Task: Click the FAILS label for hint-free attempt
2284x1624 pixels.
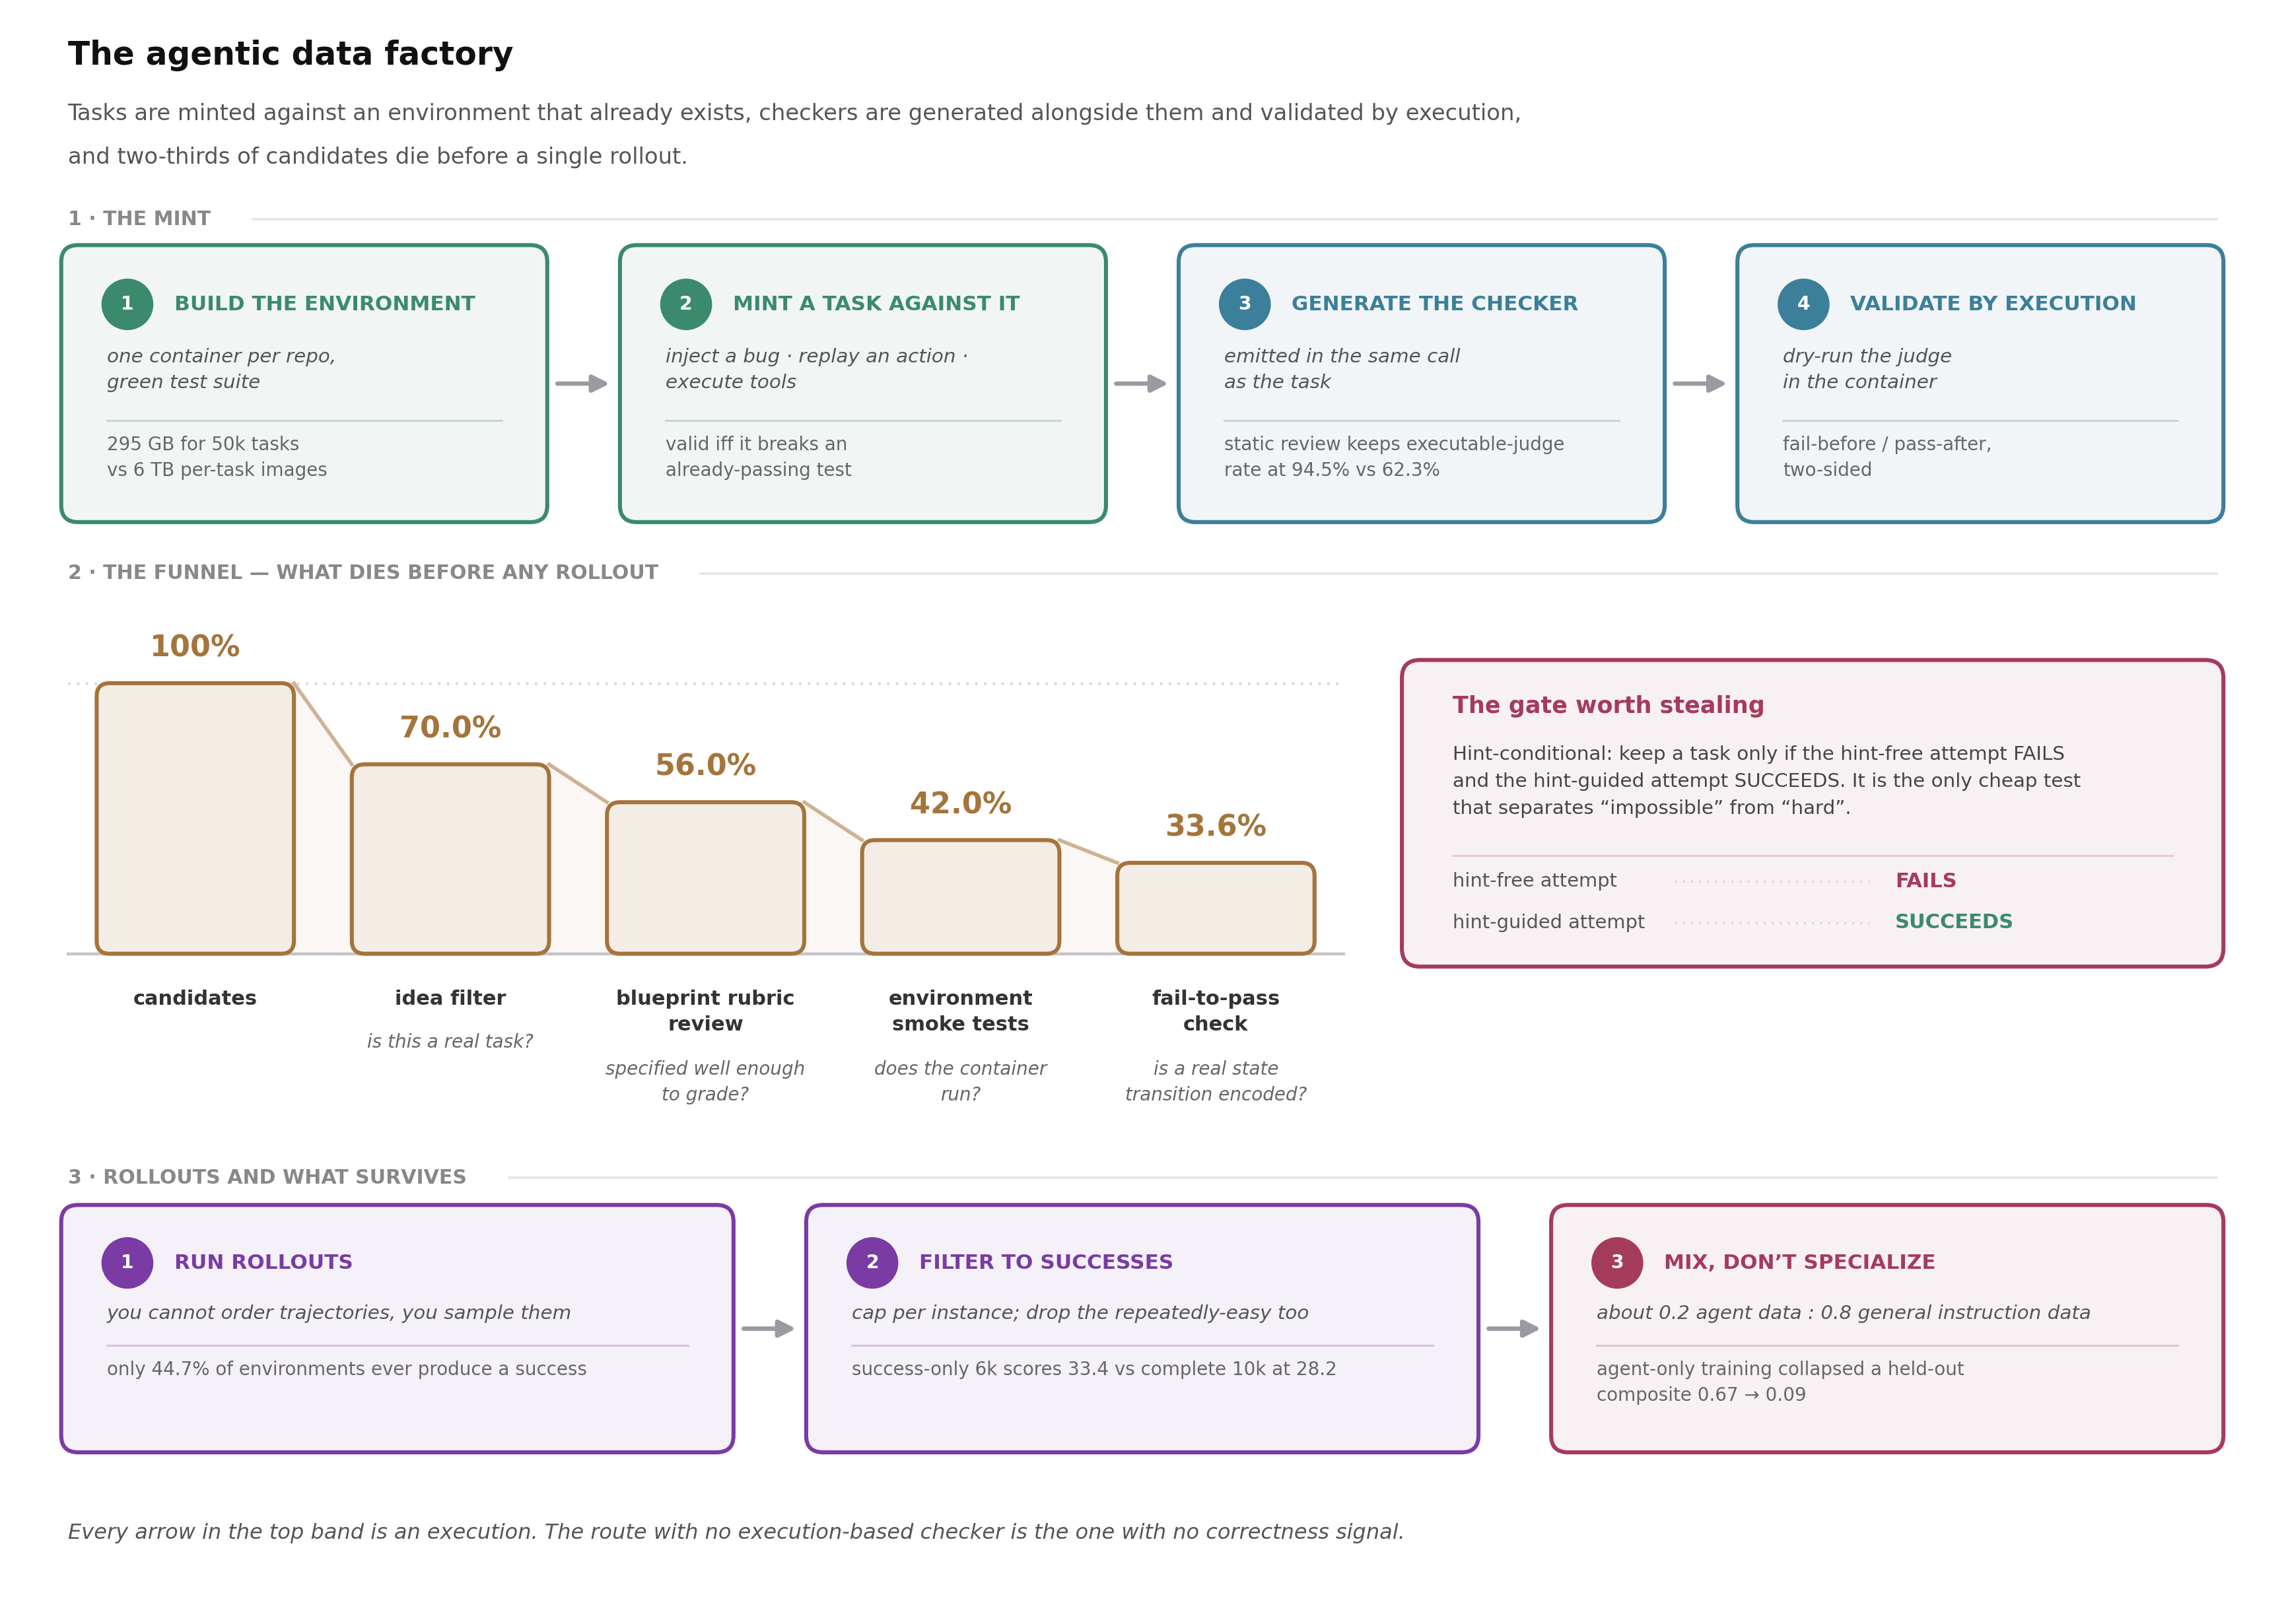Action: pos(1925,881)
